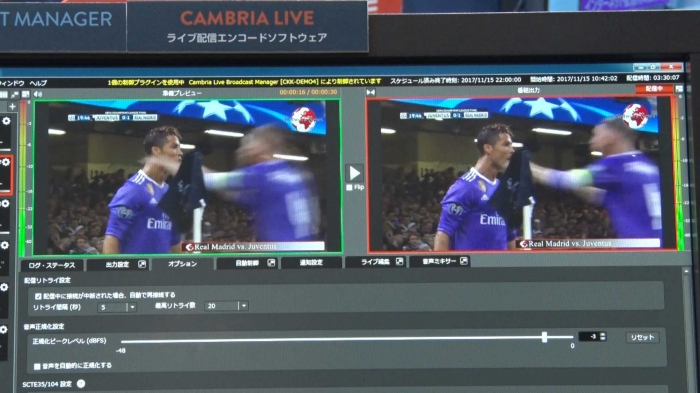This screenshot has height=393, width=700.
Task: Pop out the ライブ編集 tab window
Action: [400, 261]
